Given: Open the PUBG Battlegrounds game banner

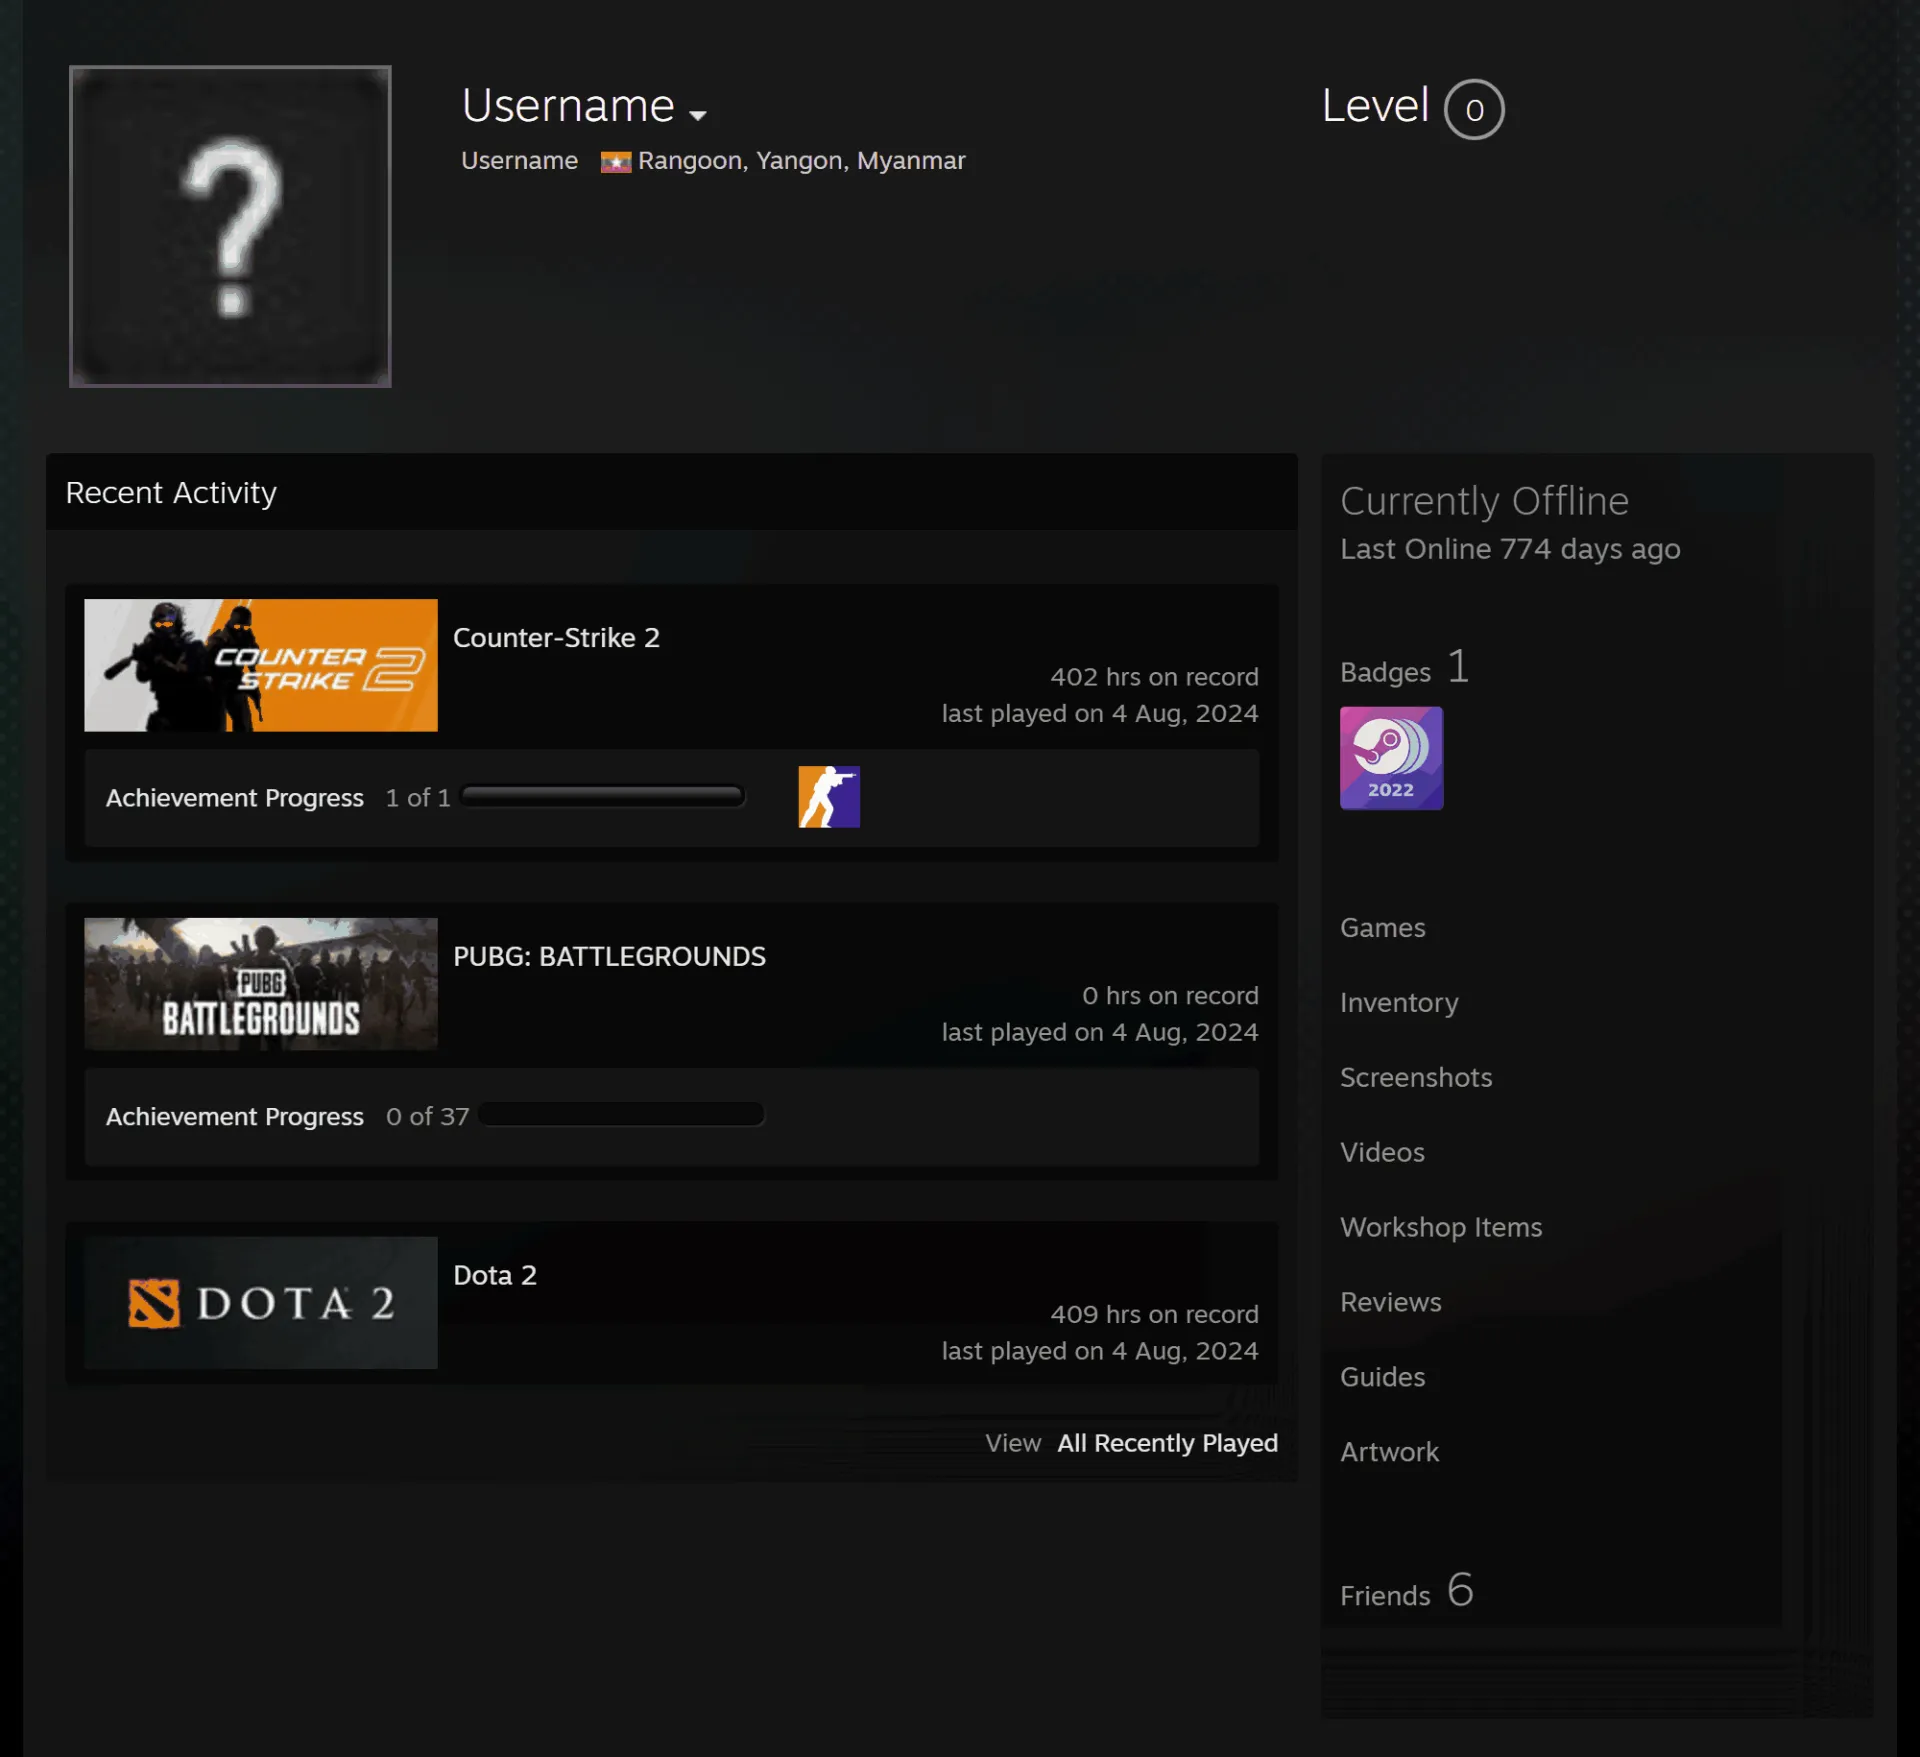Looking at the screenshot, I should point(261,984).
